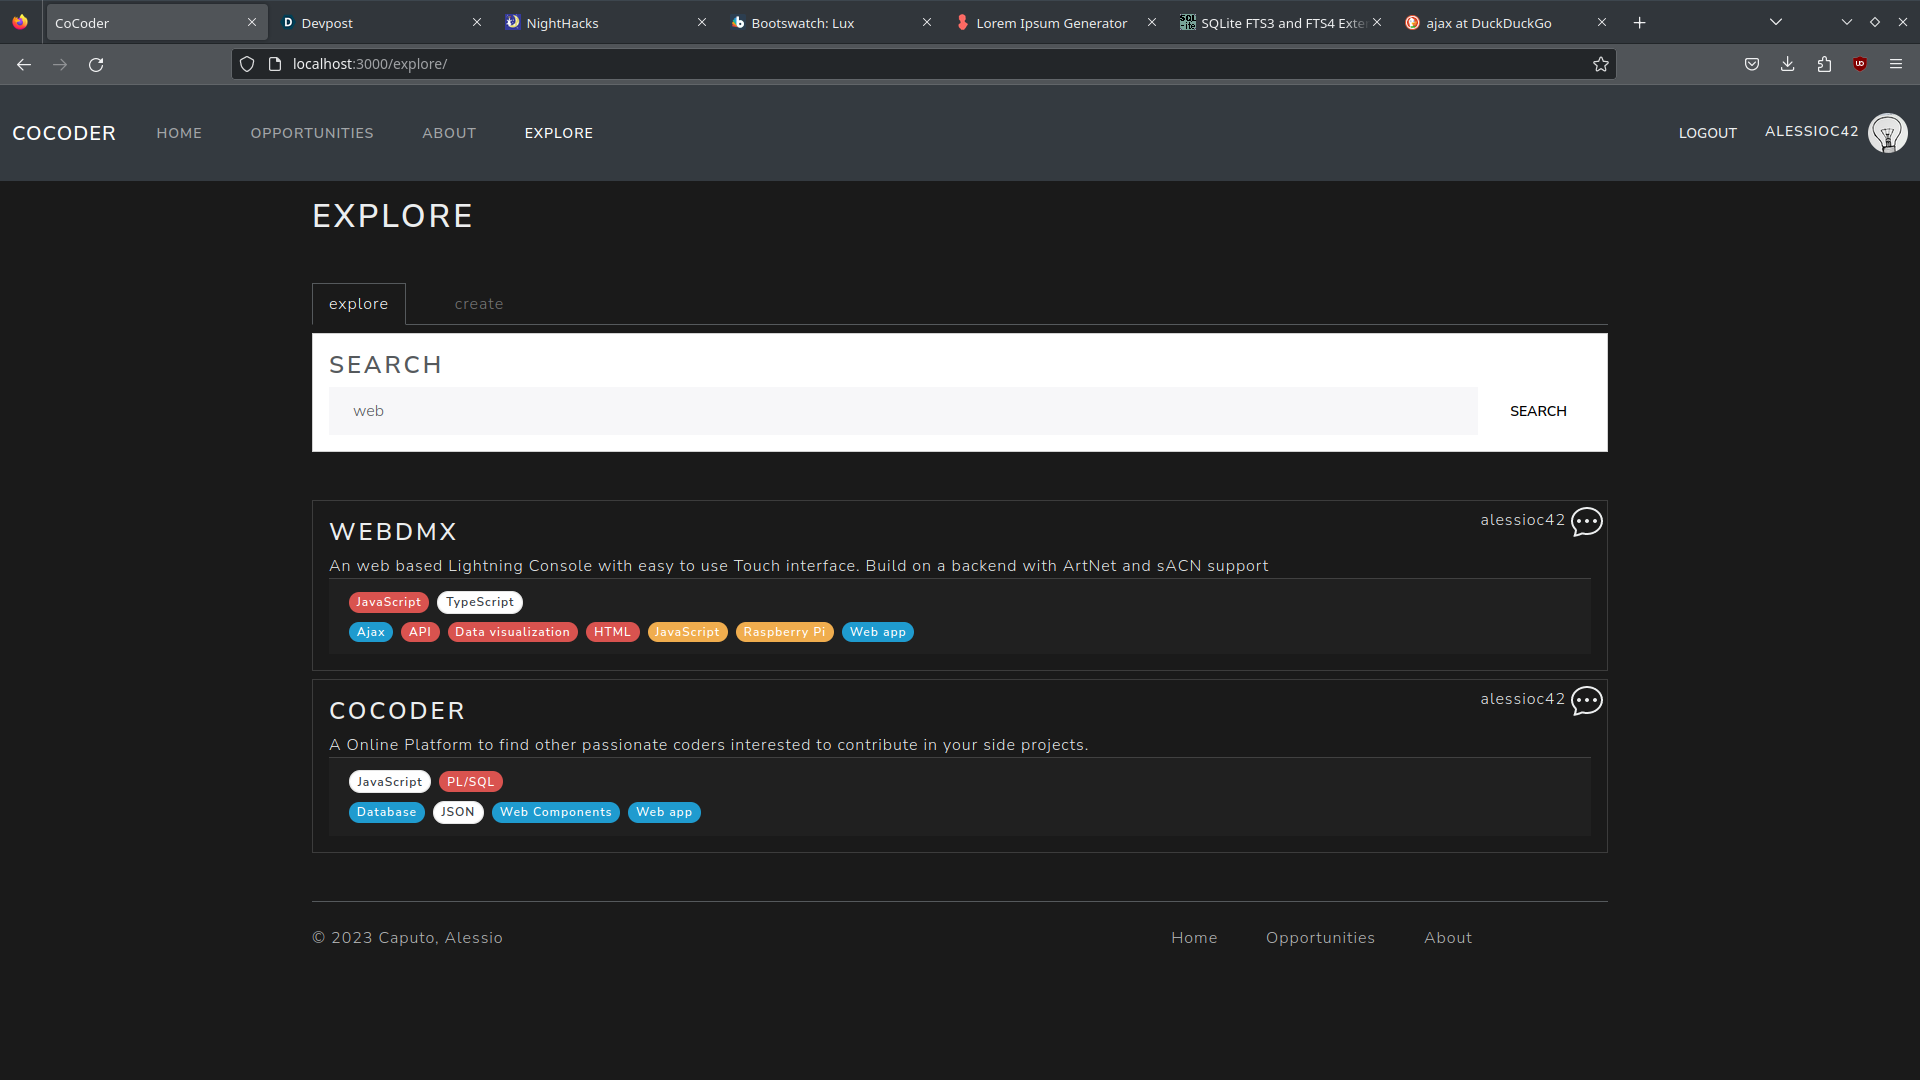Expand the list all tabs chevron

coord(1776,22)
